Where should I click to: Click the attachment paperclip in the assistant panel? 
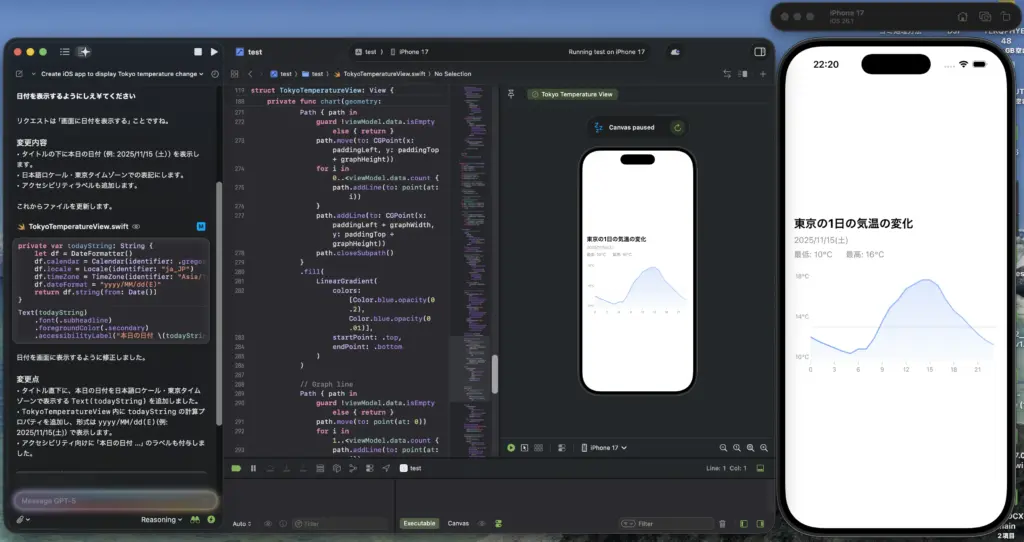(x=21, y=520)
